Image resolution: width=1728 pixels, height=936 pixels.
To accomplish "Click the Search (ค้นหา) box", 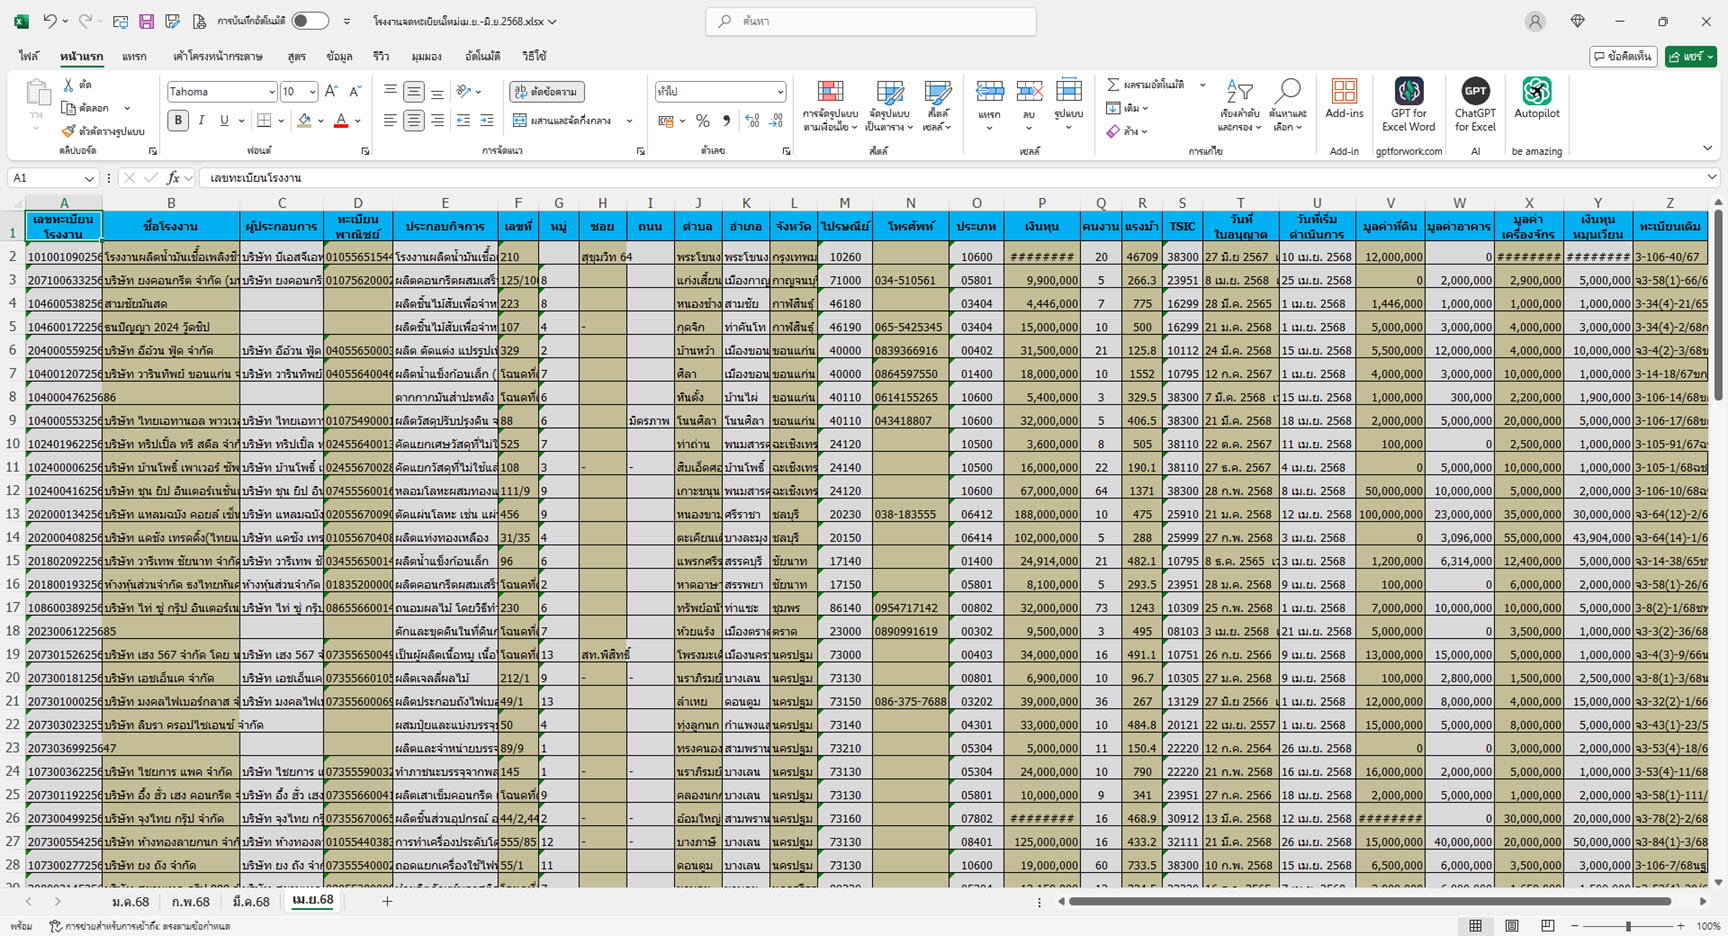I will click(871, 21).
